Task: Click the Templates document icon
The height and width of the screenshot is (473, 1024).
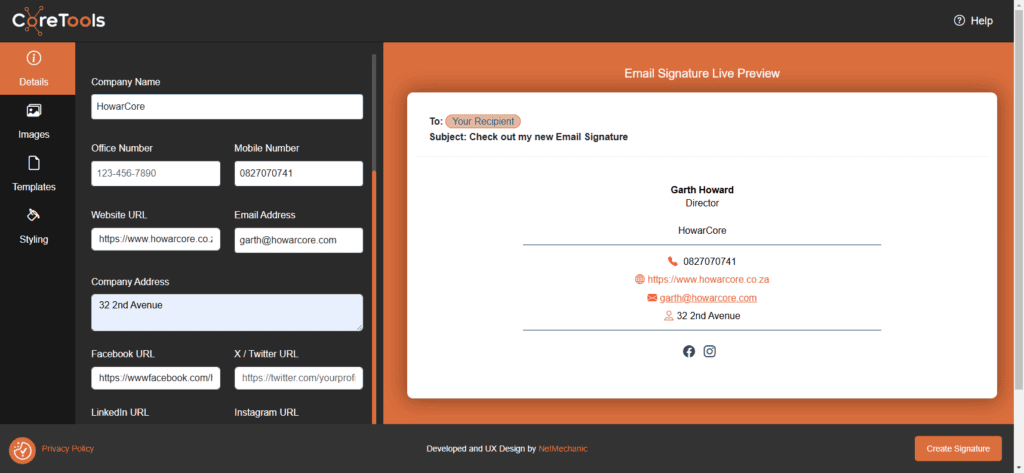Action: [x=34, y=163]
